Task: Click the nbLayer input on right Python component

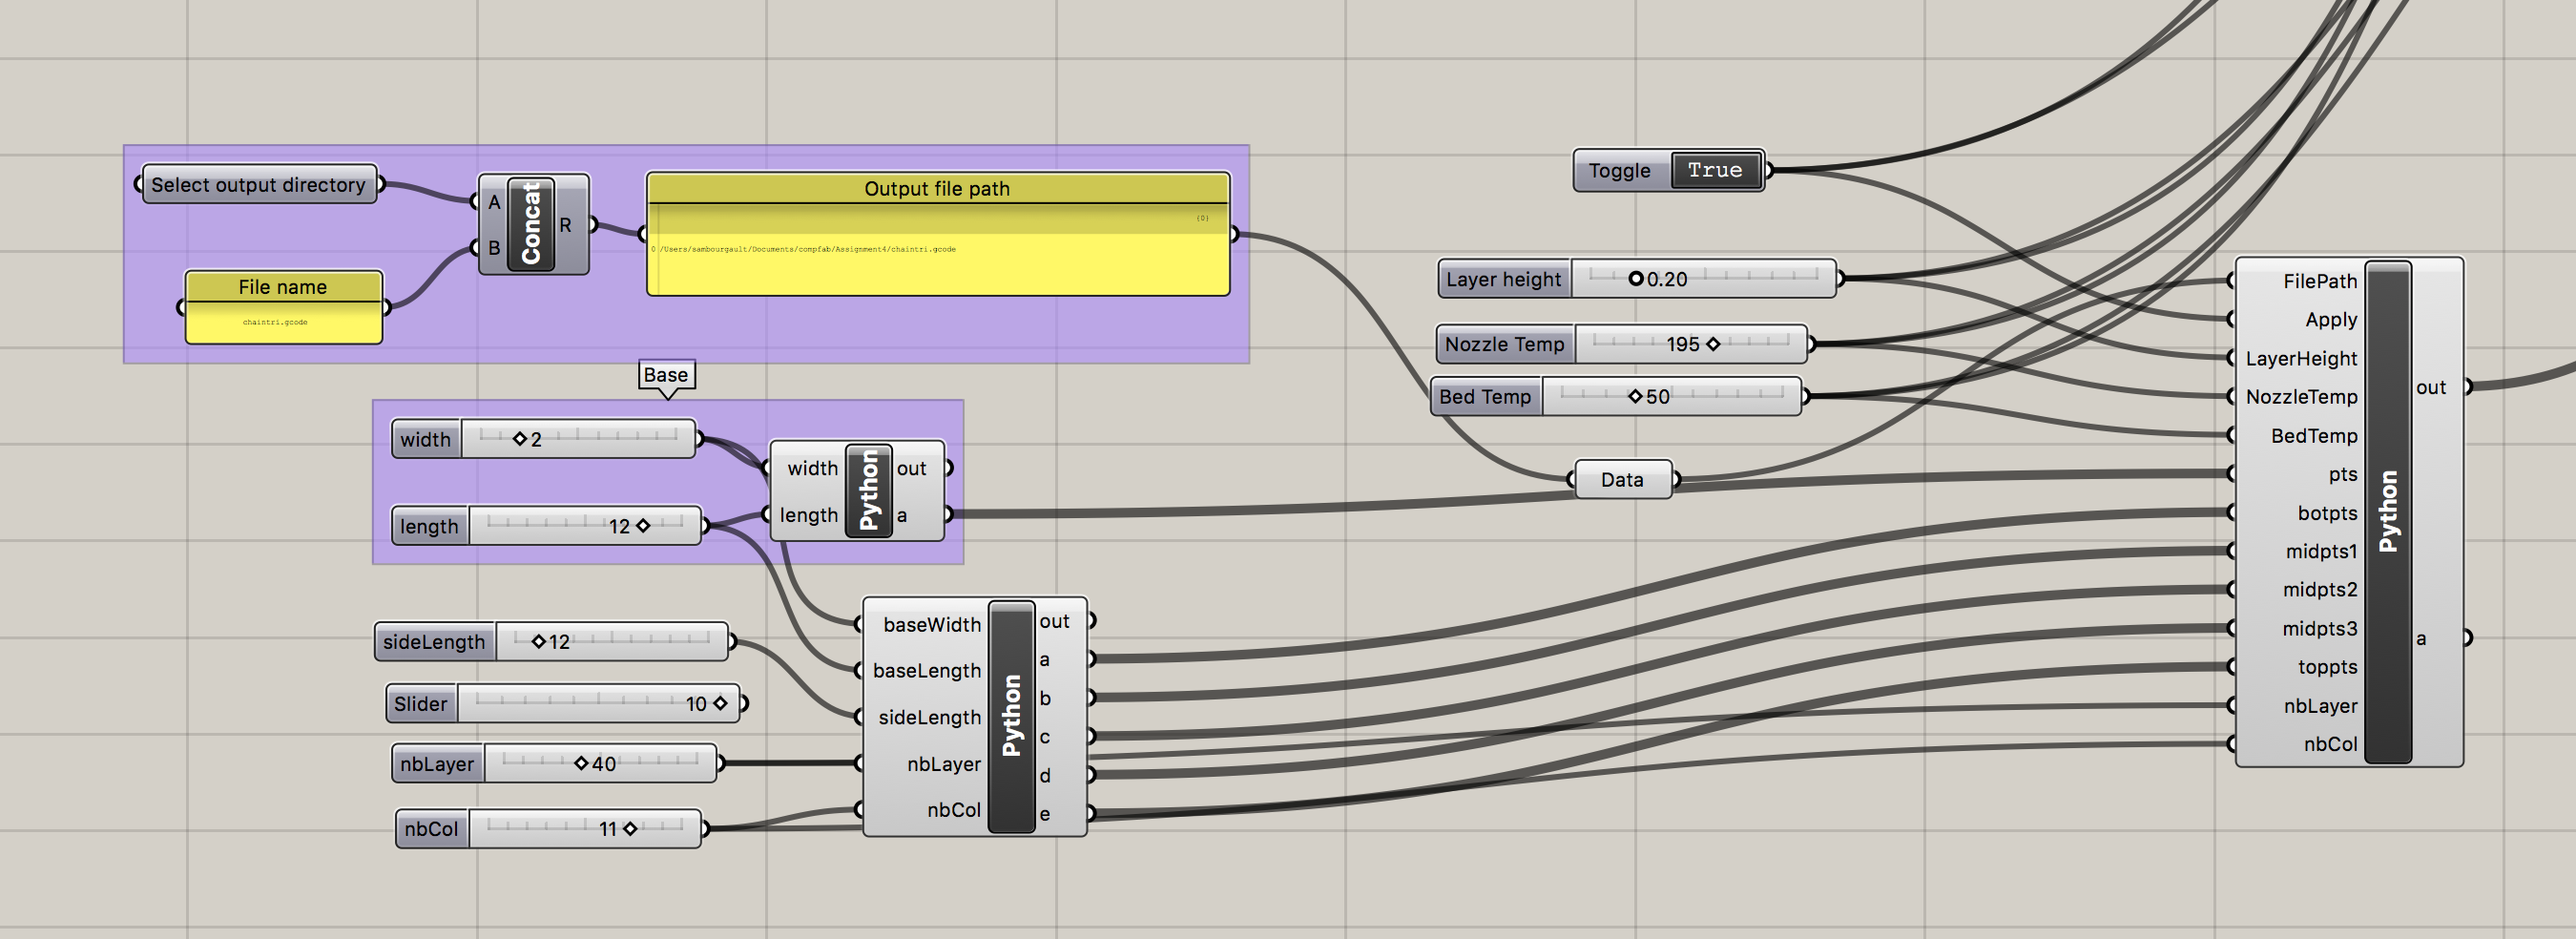Action: (2320, 706)
